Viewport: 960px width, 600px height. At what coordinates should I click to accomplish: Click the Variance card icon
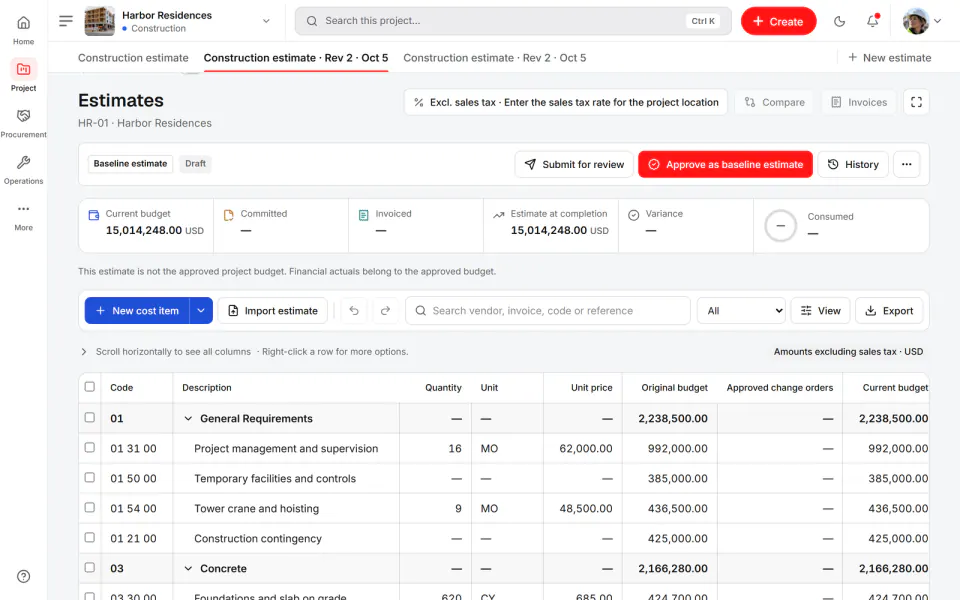[x=634, y=215]
